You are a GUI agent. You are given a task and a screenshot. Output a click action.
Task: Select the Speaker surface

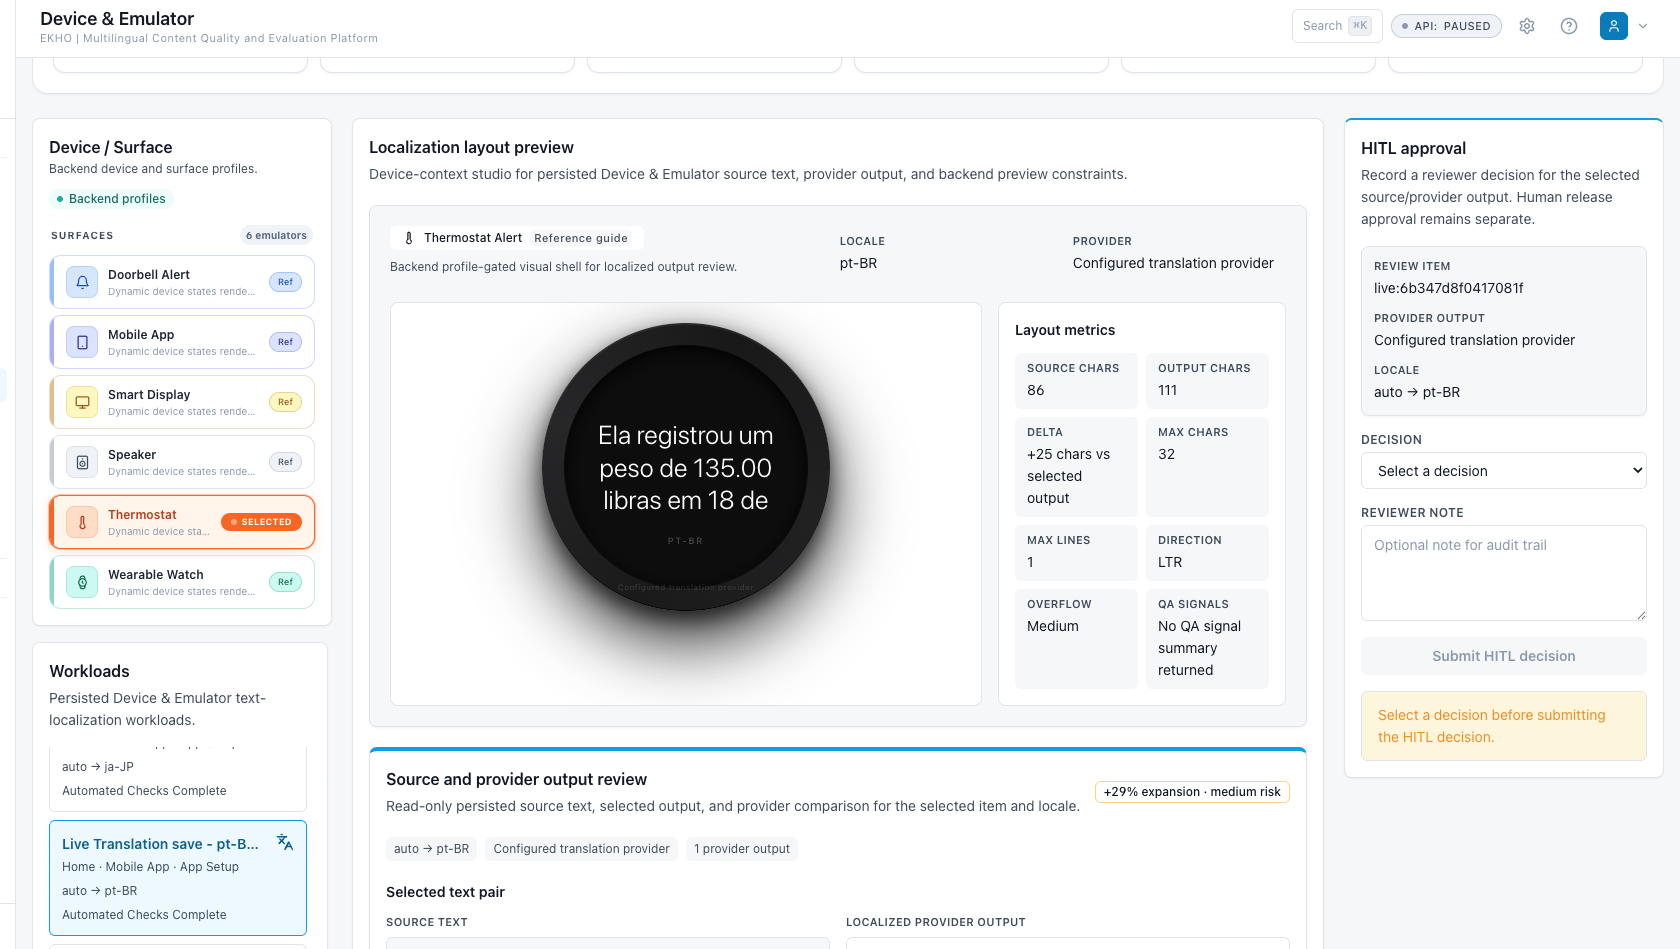coord(182,462)
